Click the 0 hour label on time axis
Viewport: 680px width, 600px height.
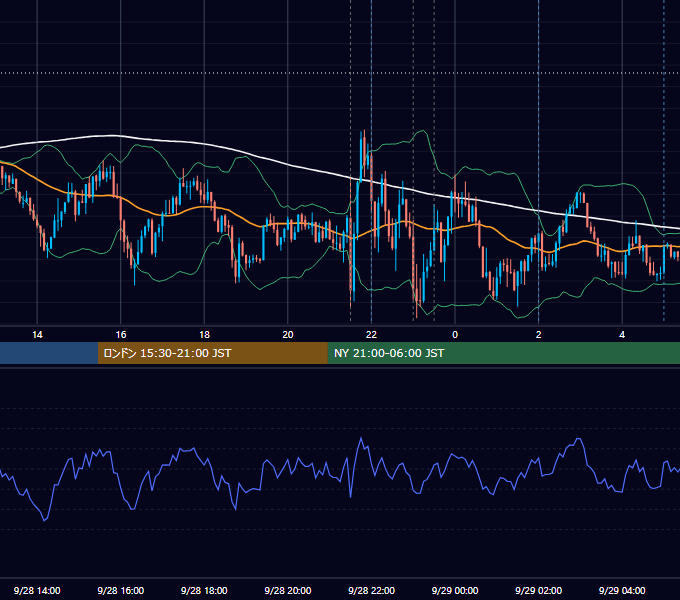[455, 335]
